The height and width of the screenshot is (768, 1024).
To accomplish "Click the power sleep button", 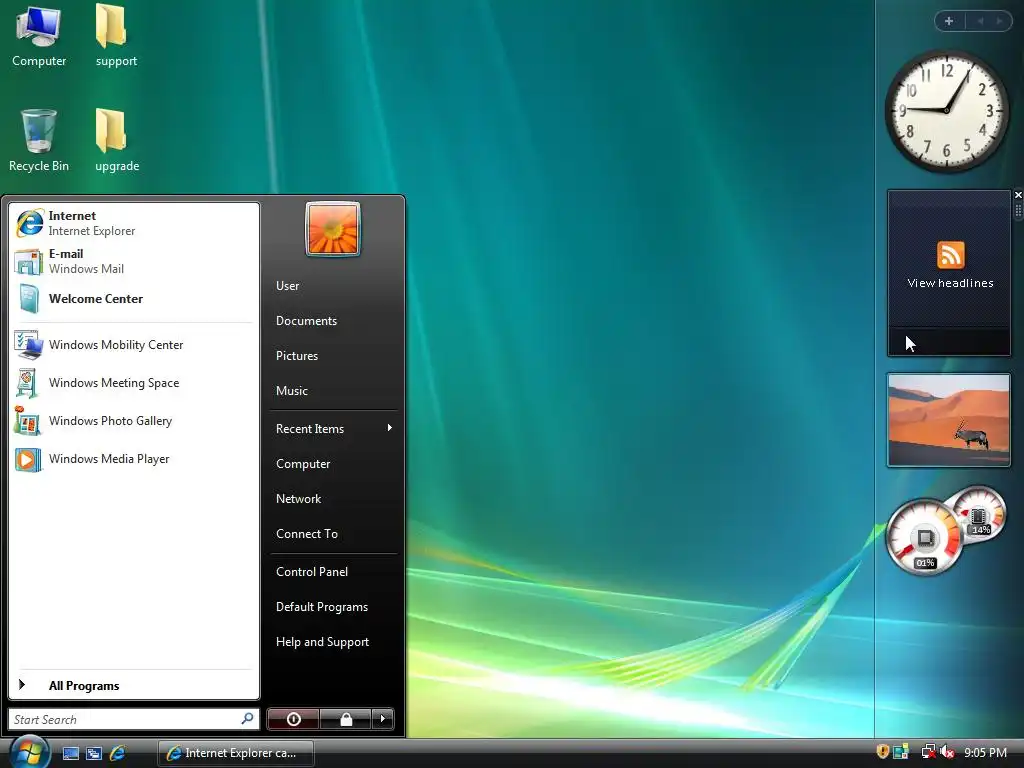I will click(x=293, y=719).
